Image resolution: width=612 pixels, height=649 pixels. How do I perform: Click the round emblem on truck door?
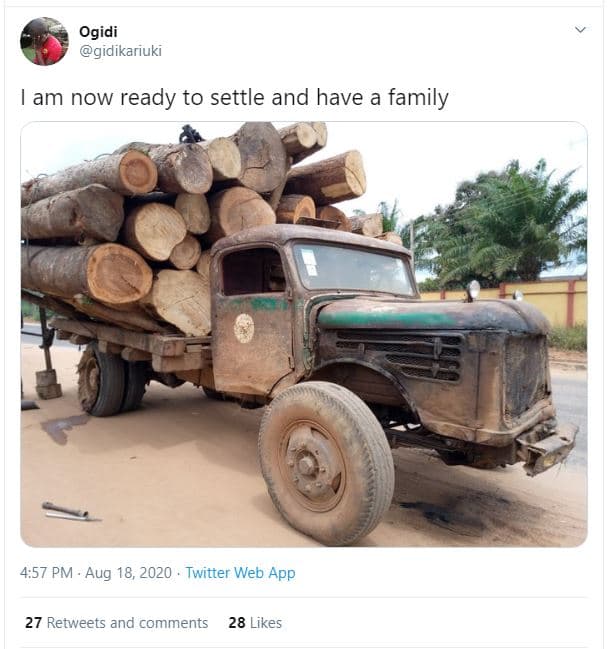click(x=244, y=328)
